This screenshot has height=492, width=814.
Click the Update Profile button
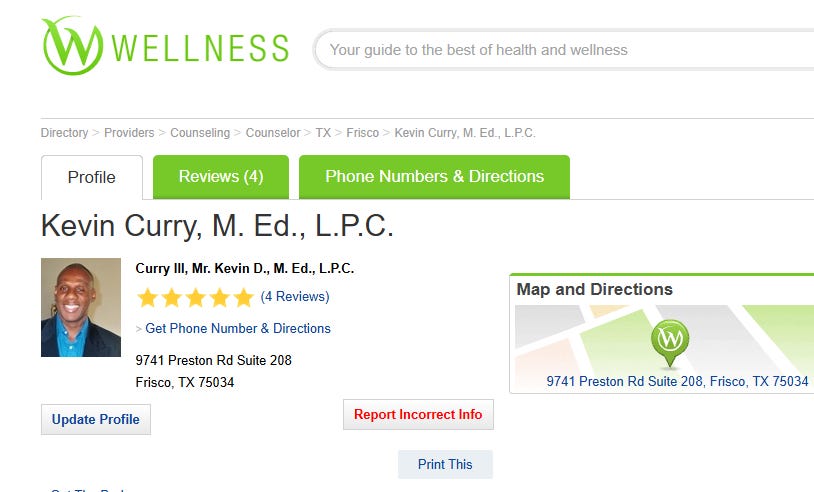coord(96,419)
